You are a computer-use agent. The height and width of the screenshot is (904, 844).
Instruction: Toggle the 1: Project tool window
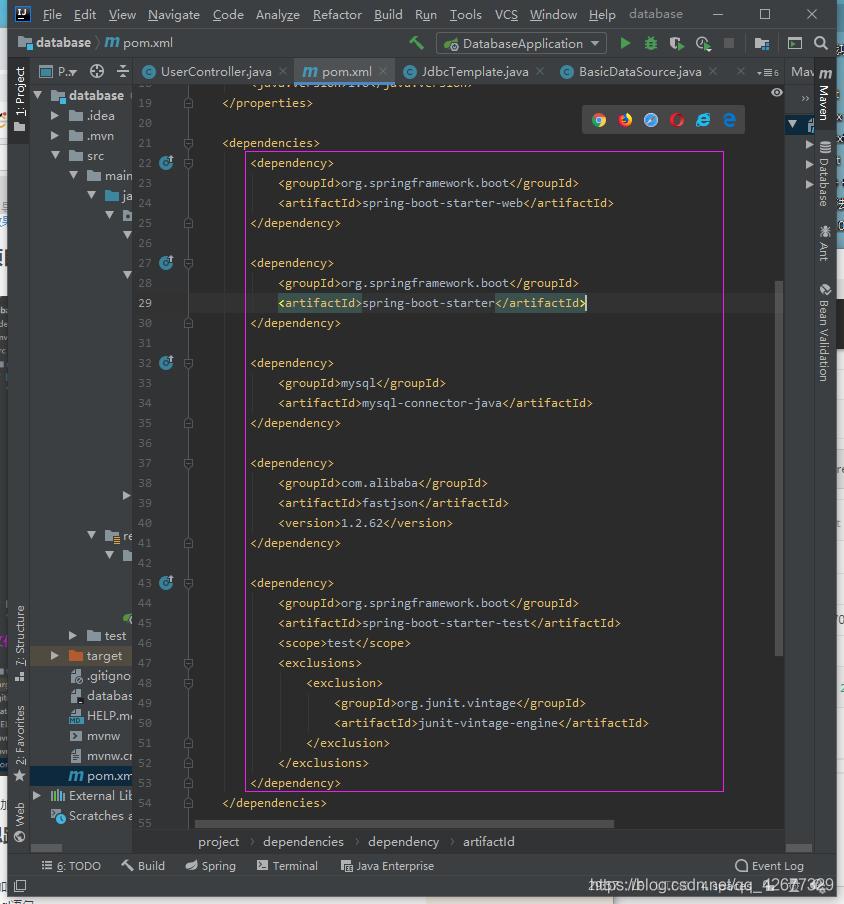(x=20, y=92)
